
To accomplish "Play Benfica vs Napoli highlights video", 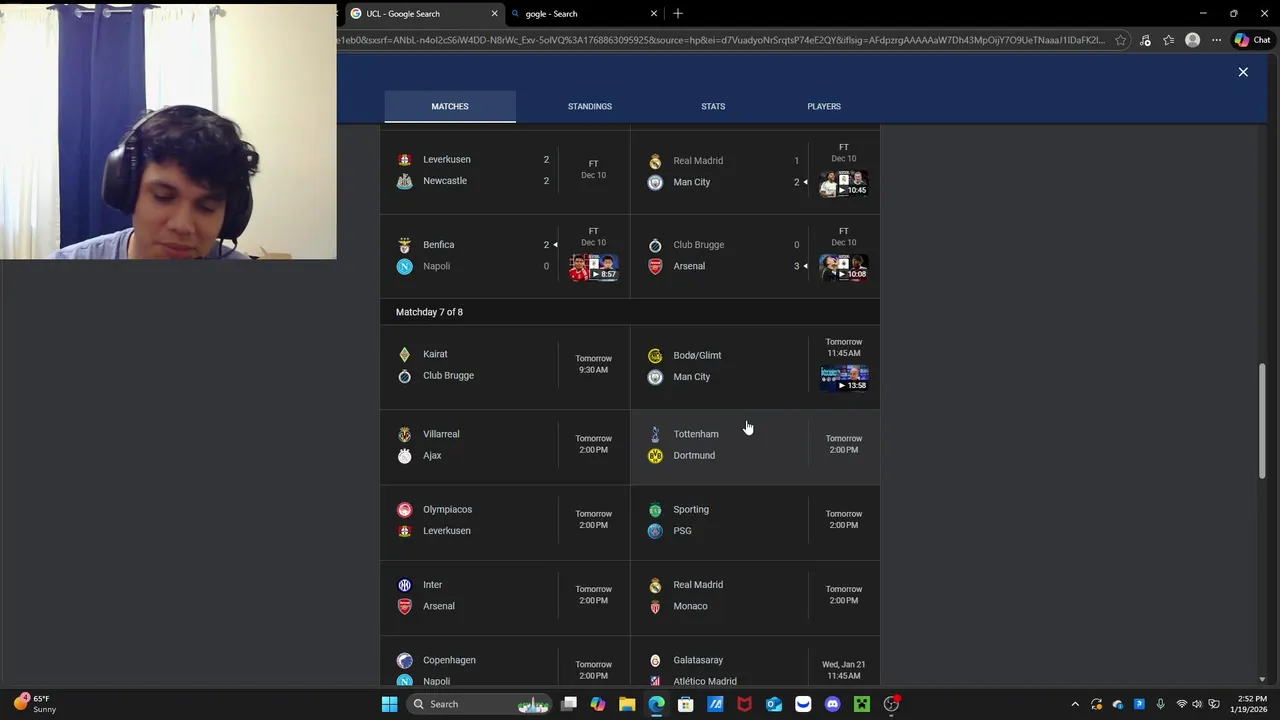I will (593, 268).
